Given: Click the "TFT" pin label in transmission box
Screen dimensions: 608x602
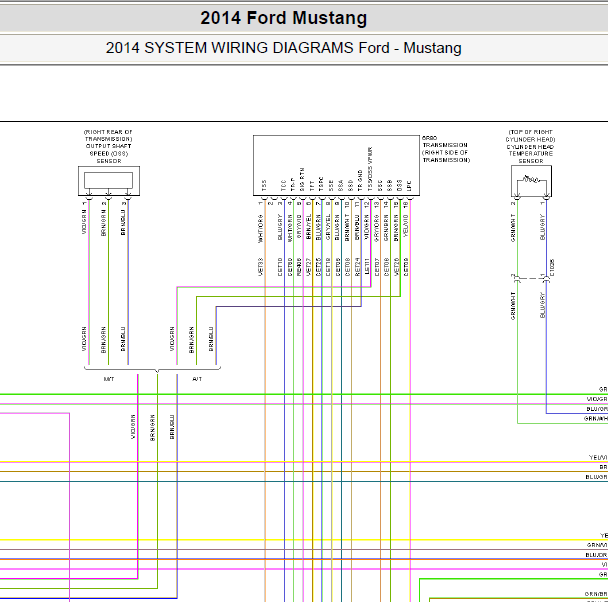Looking at the screenshot, I should (x=312, y=186).
